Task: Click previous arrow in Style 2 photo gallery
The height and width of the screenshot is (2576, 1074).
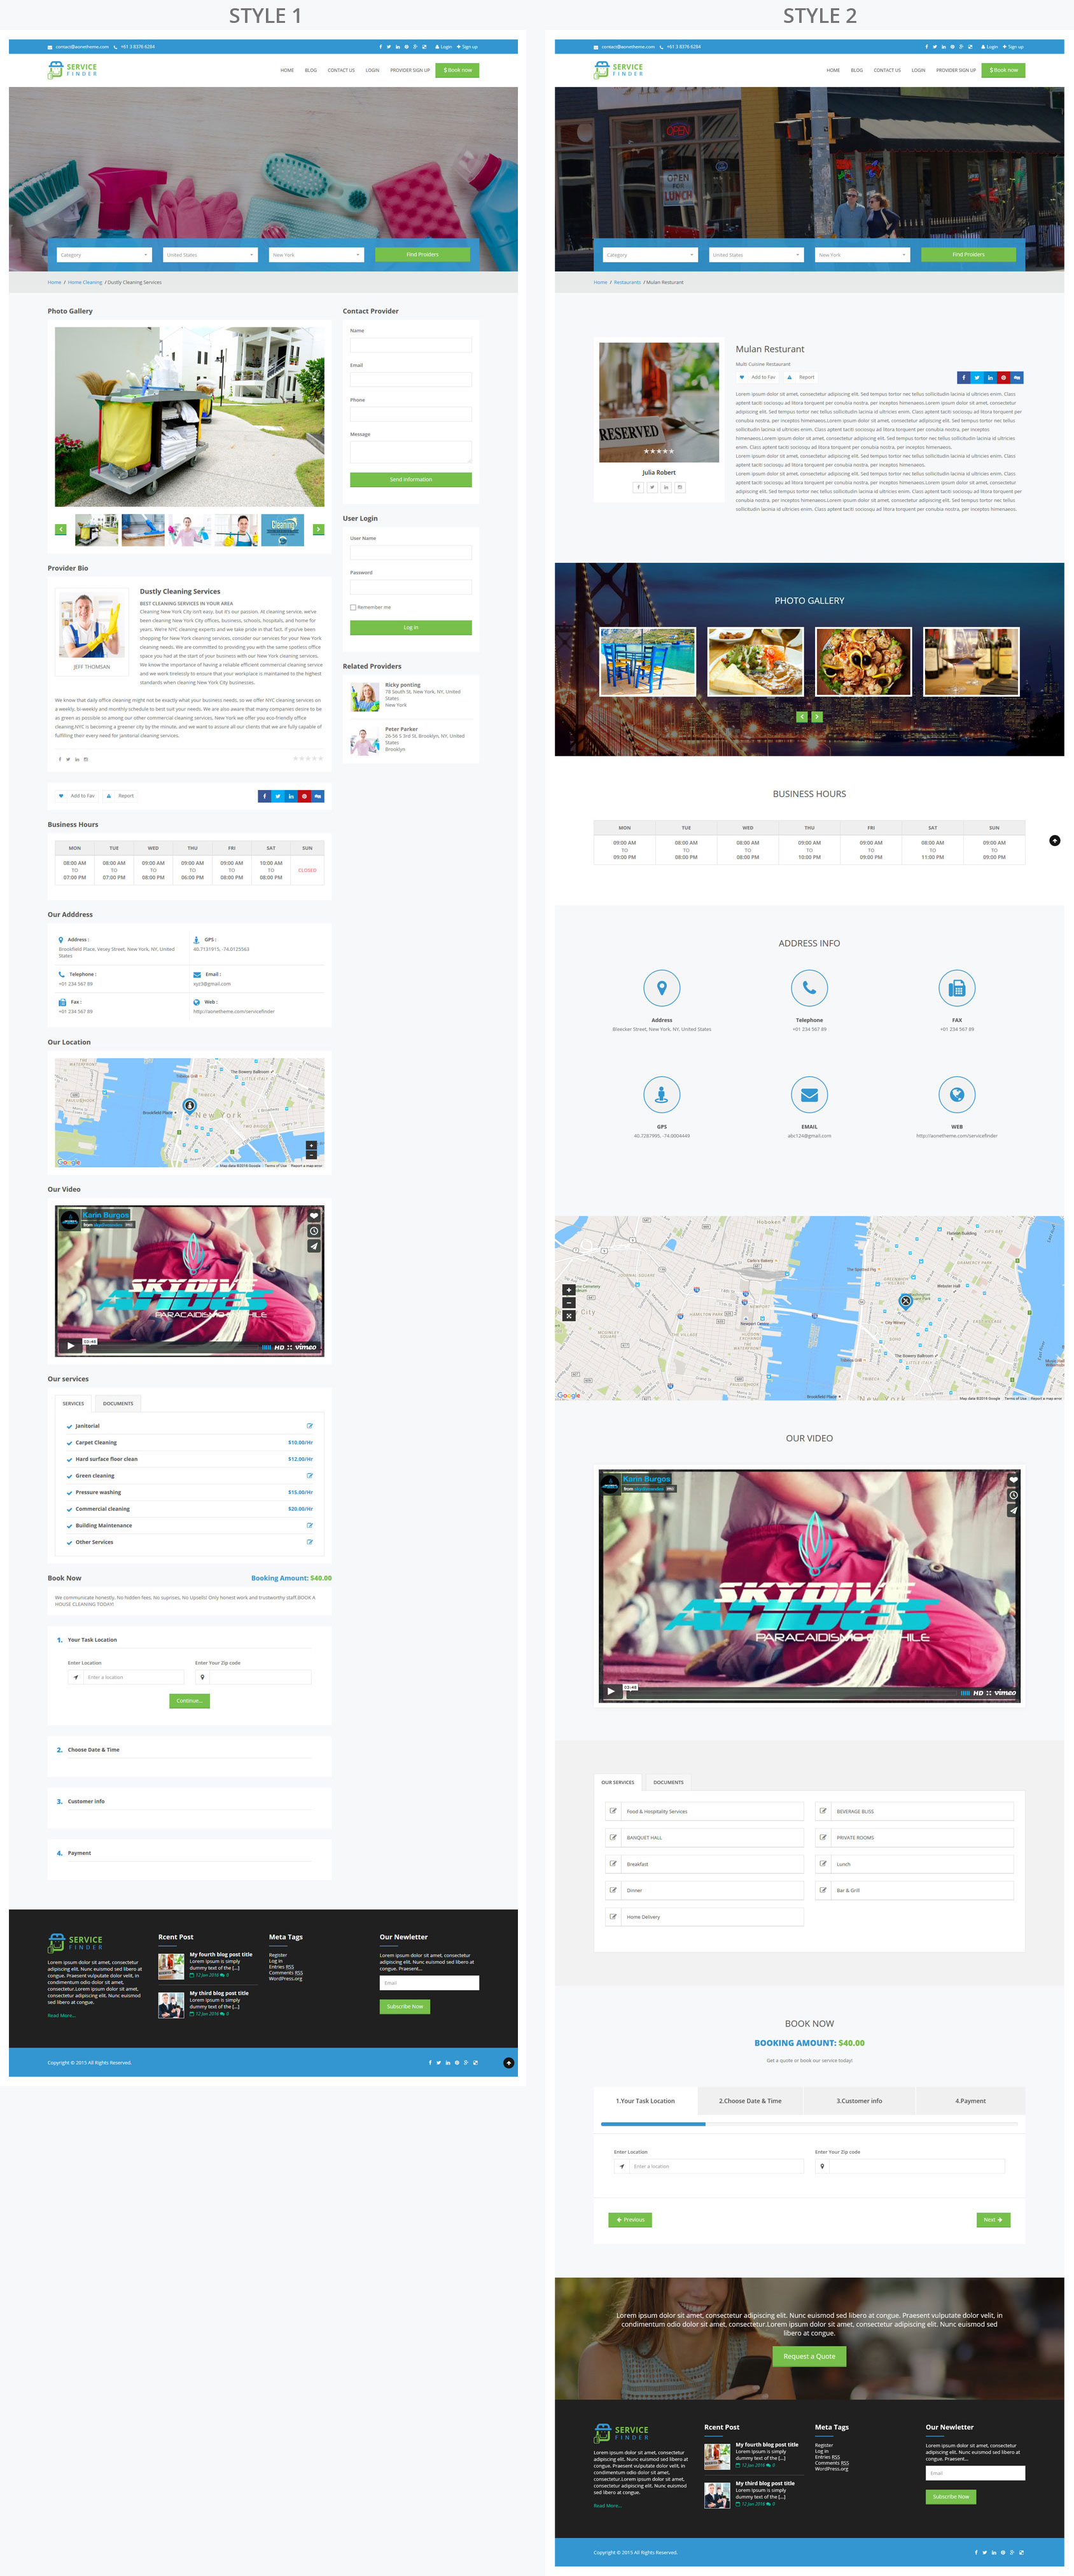Action: click(x=801, y=717)
